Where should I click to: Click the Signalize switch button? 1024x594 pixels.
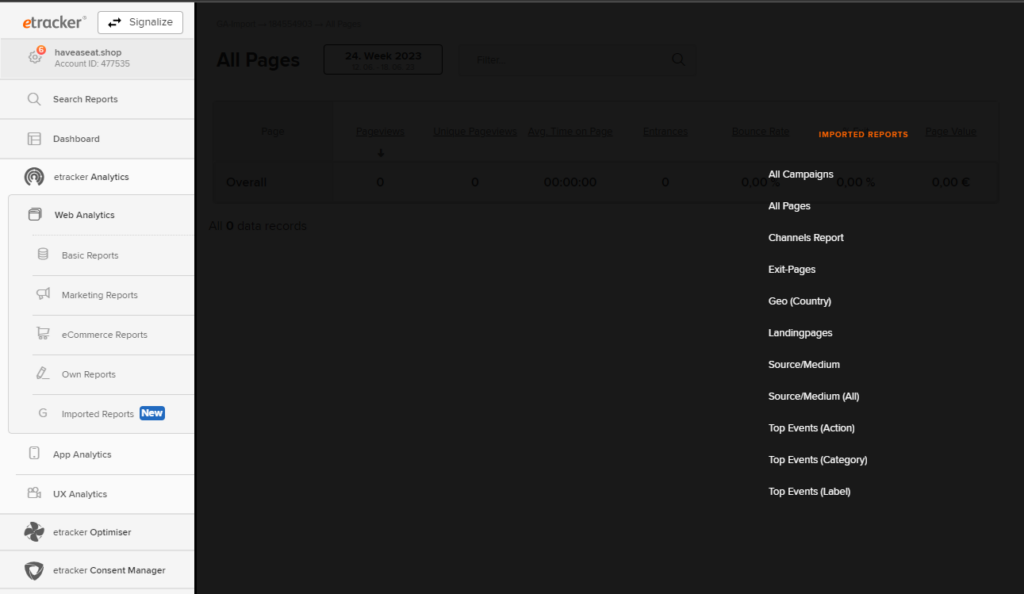pyautogui.click(x=140, y=22)
